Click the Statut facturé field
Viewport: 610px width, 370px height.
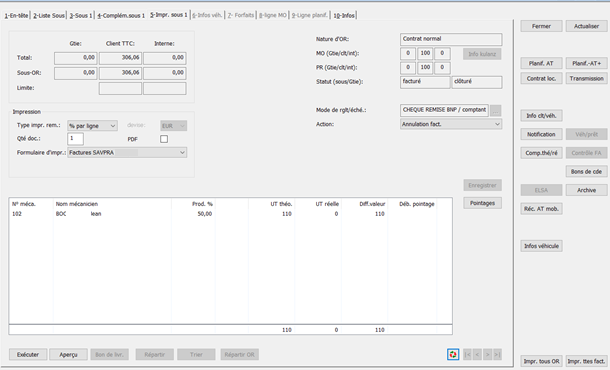point(425,82)
